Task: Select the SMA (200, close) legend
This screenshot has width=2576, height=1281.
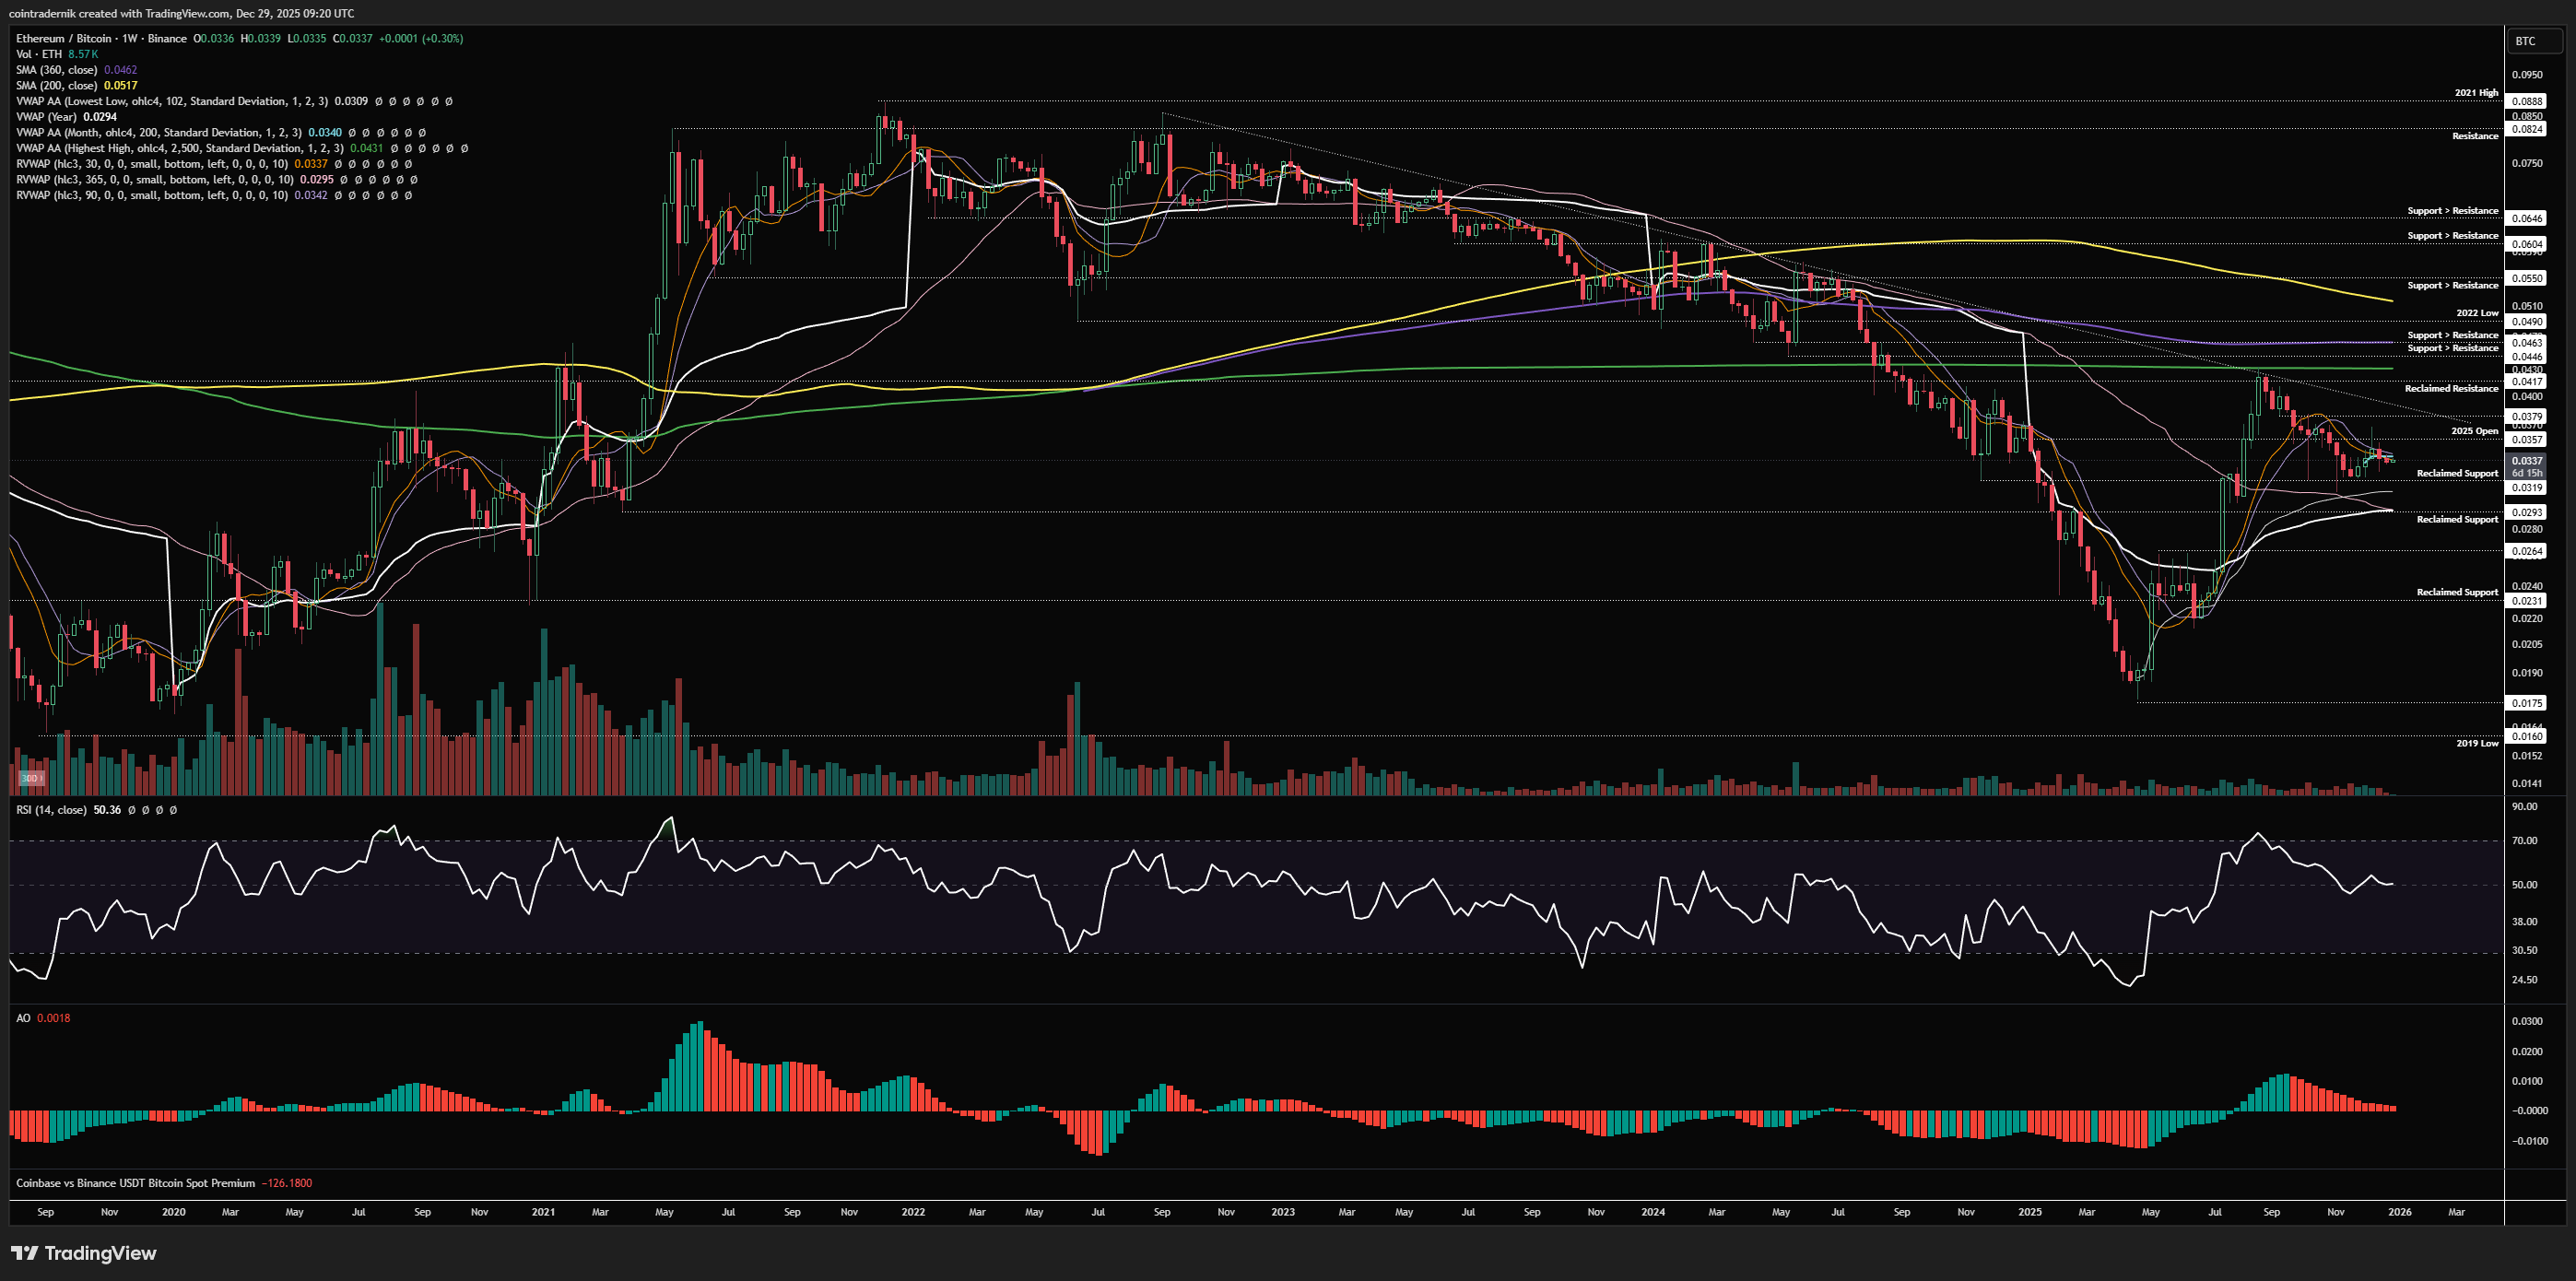Action: tap(56, 85)
